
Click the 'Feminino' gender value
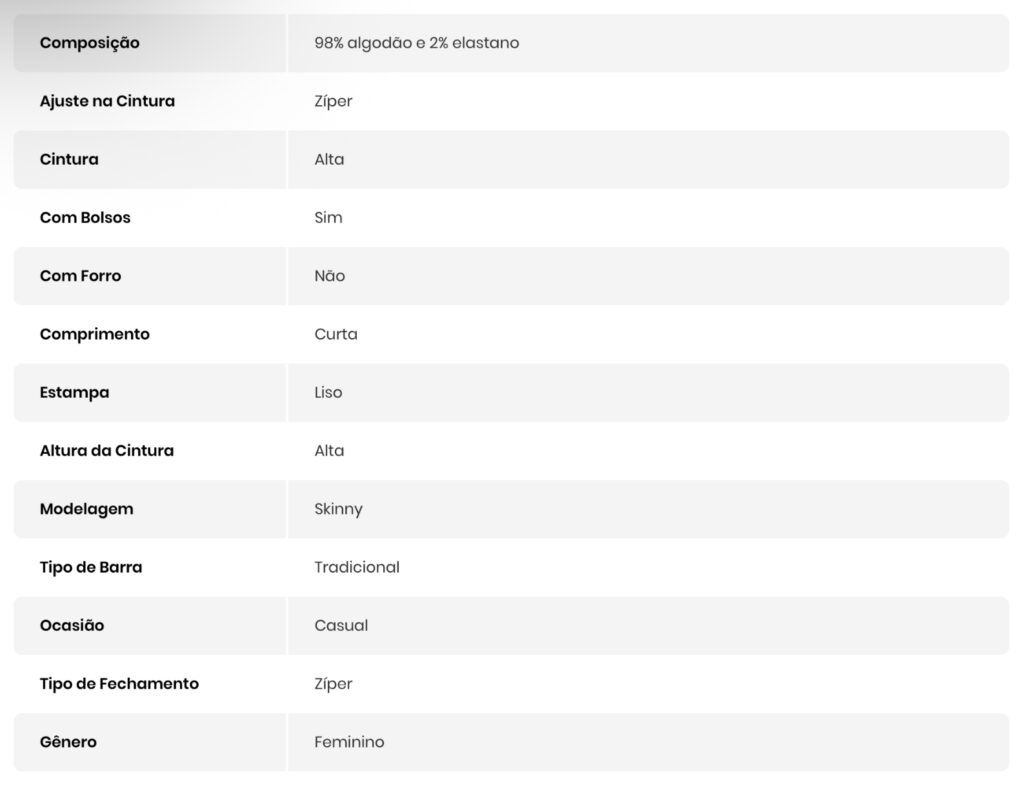[x=349, y=742]
